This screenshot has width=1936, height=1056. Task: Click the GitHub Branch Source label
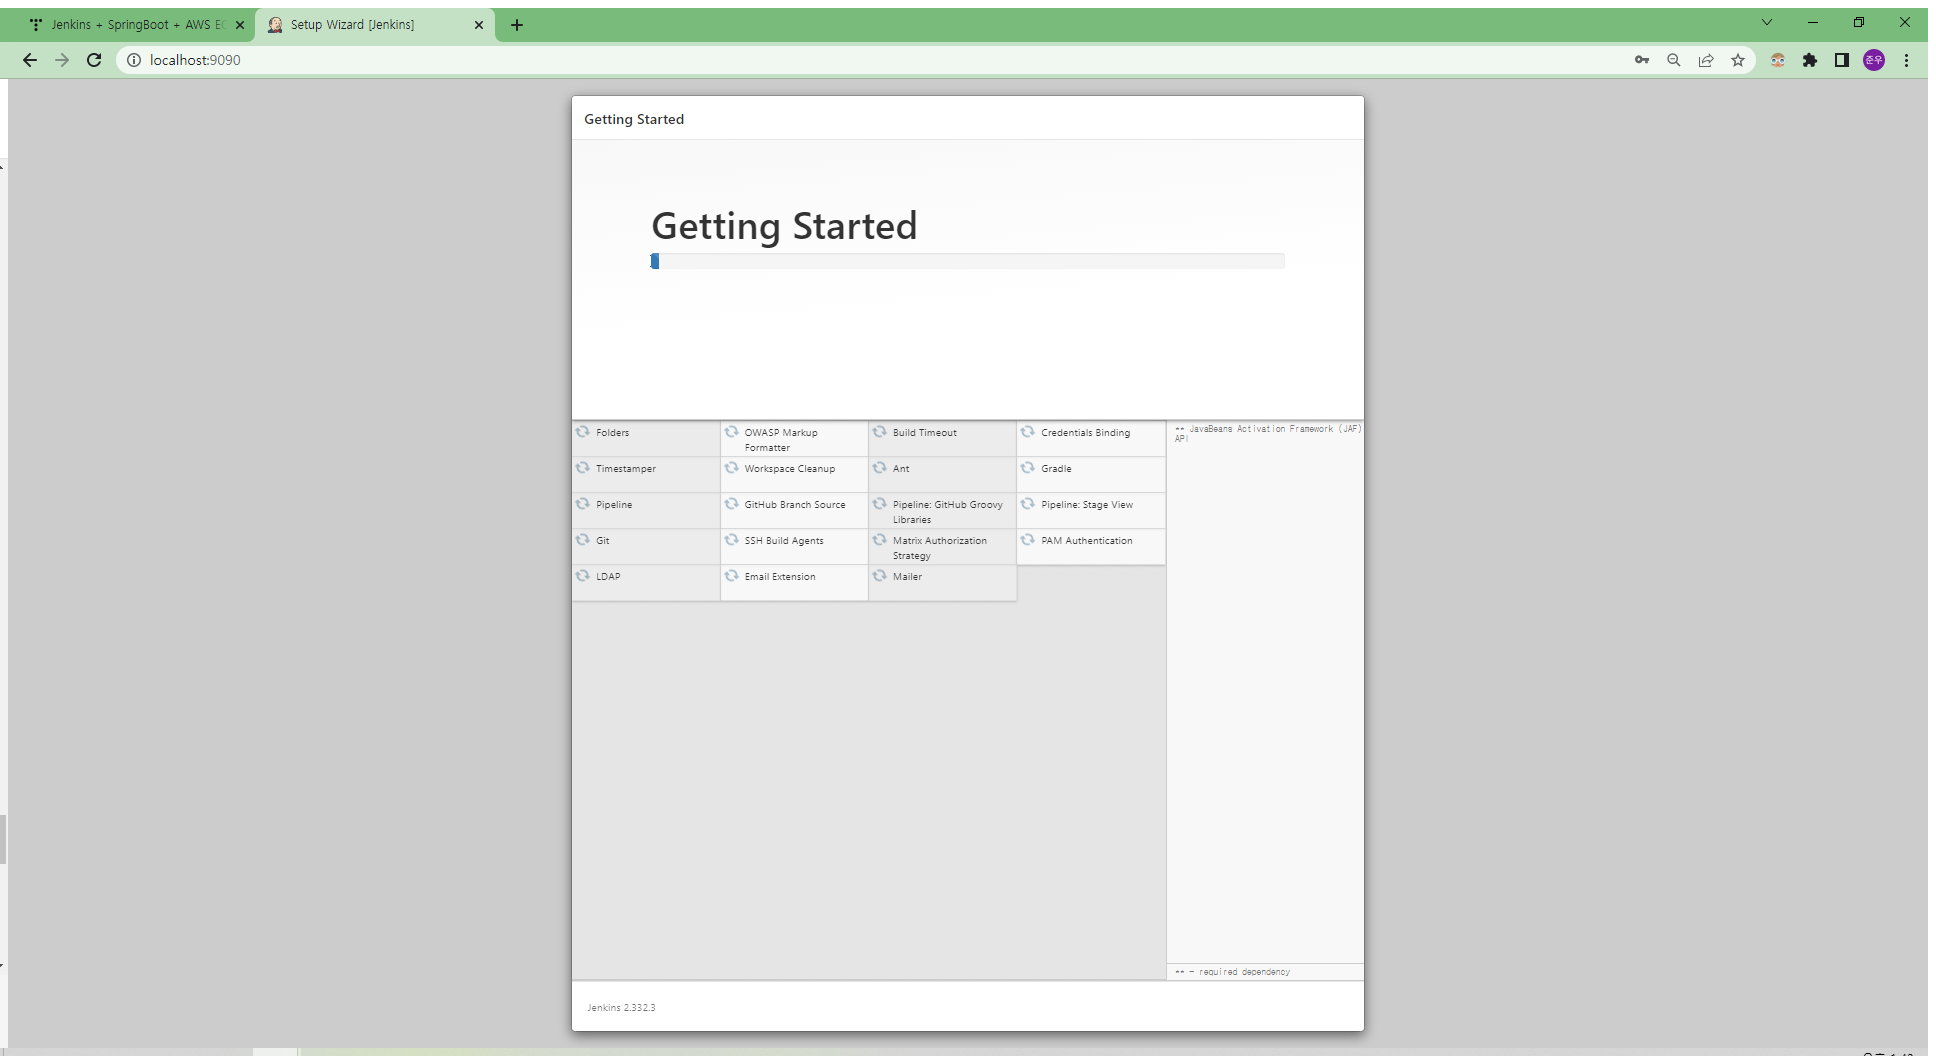pyautogui.click(x=795, y=505)
